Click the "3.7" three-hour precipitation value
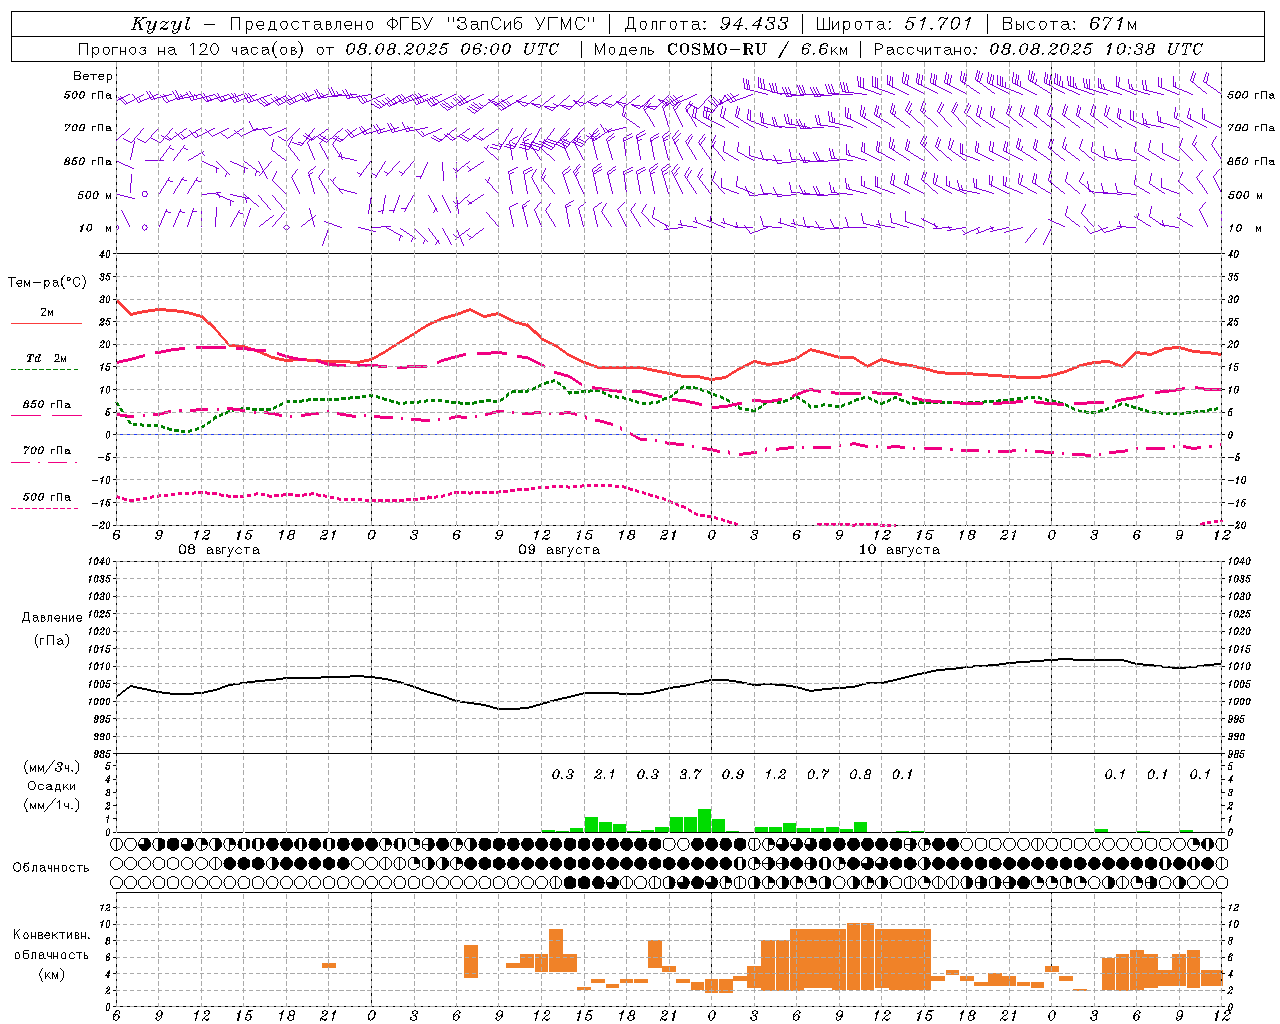The width and height of the screenshot is (1280, 1024). coord(691,774)
